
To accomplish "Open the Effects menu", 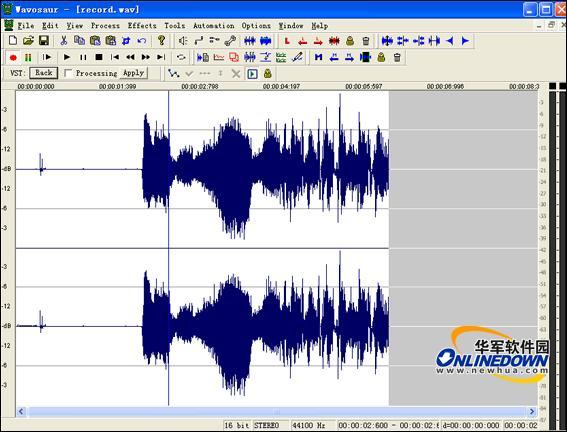I will tap(142, 26).
